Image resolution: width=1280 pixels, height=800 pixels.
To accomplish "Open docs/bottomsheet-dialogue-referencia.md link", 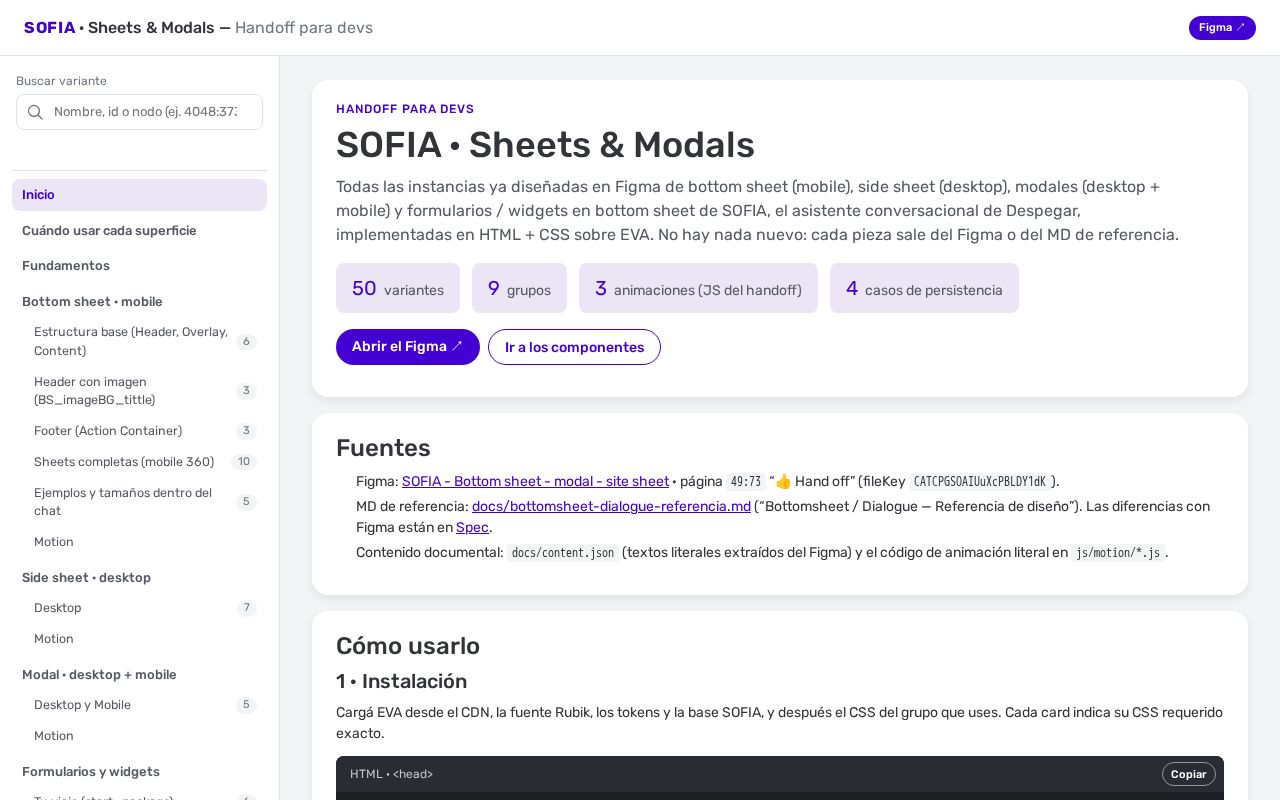I will coord(611,506).
